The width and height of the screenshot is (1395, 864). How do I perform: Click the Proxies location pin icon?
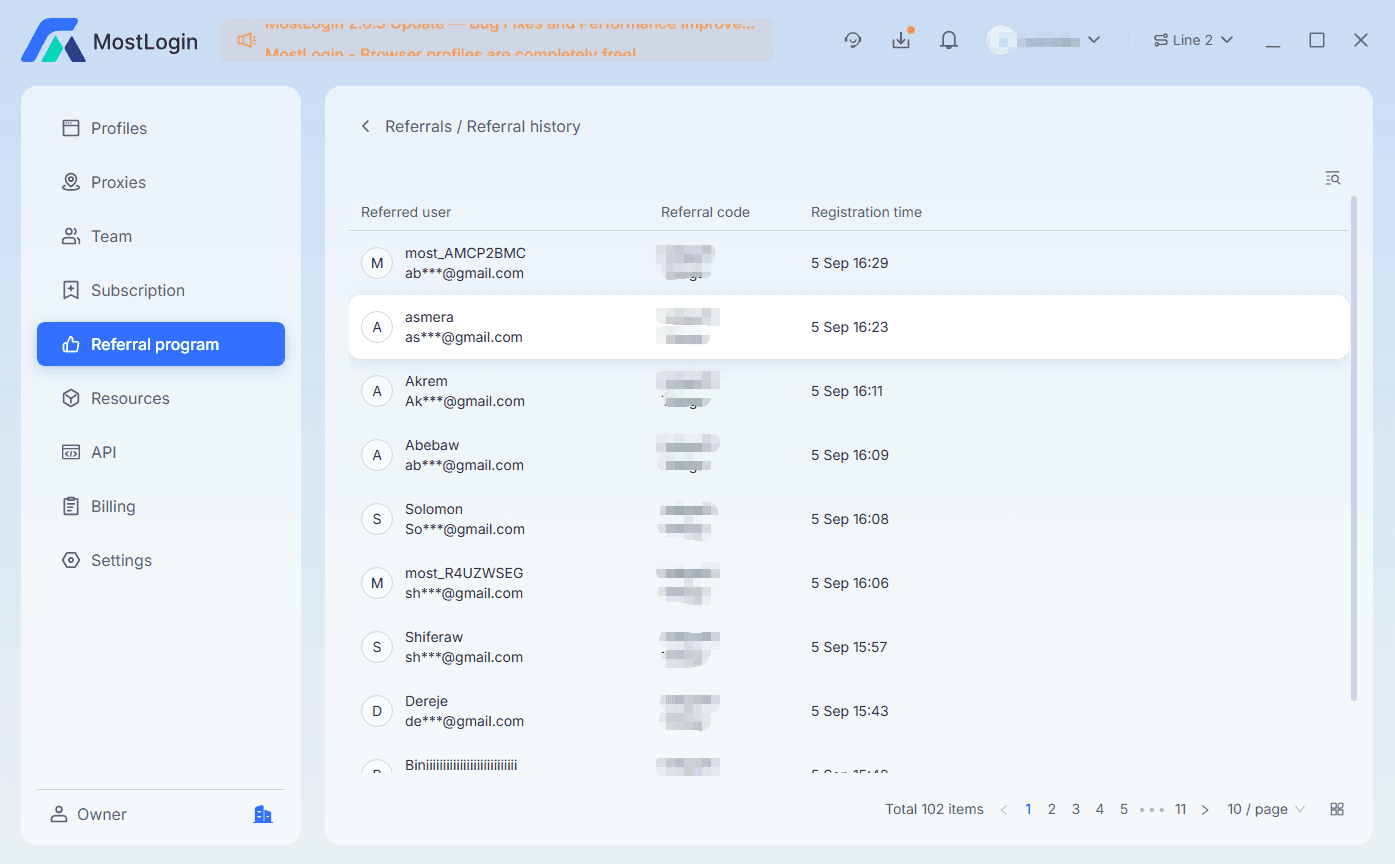tap(71, 182)
